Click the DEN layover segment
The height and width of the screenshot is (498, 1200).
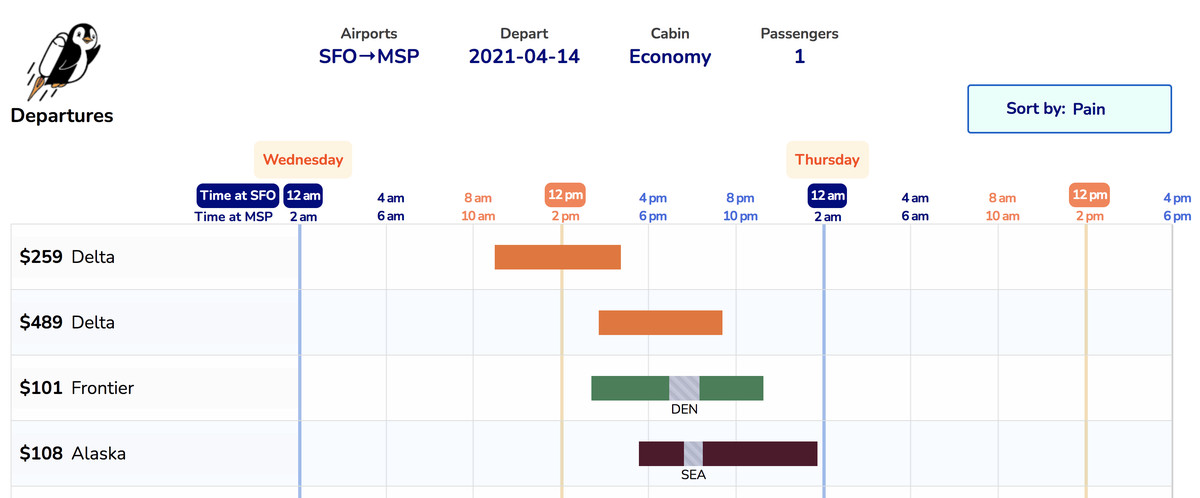[684, 388]
